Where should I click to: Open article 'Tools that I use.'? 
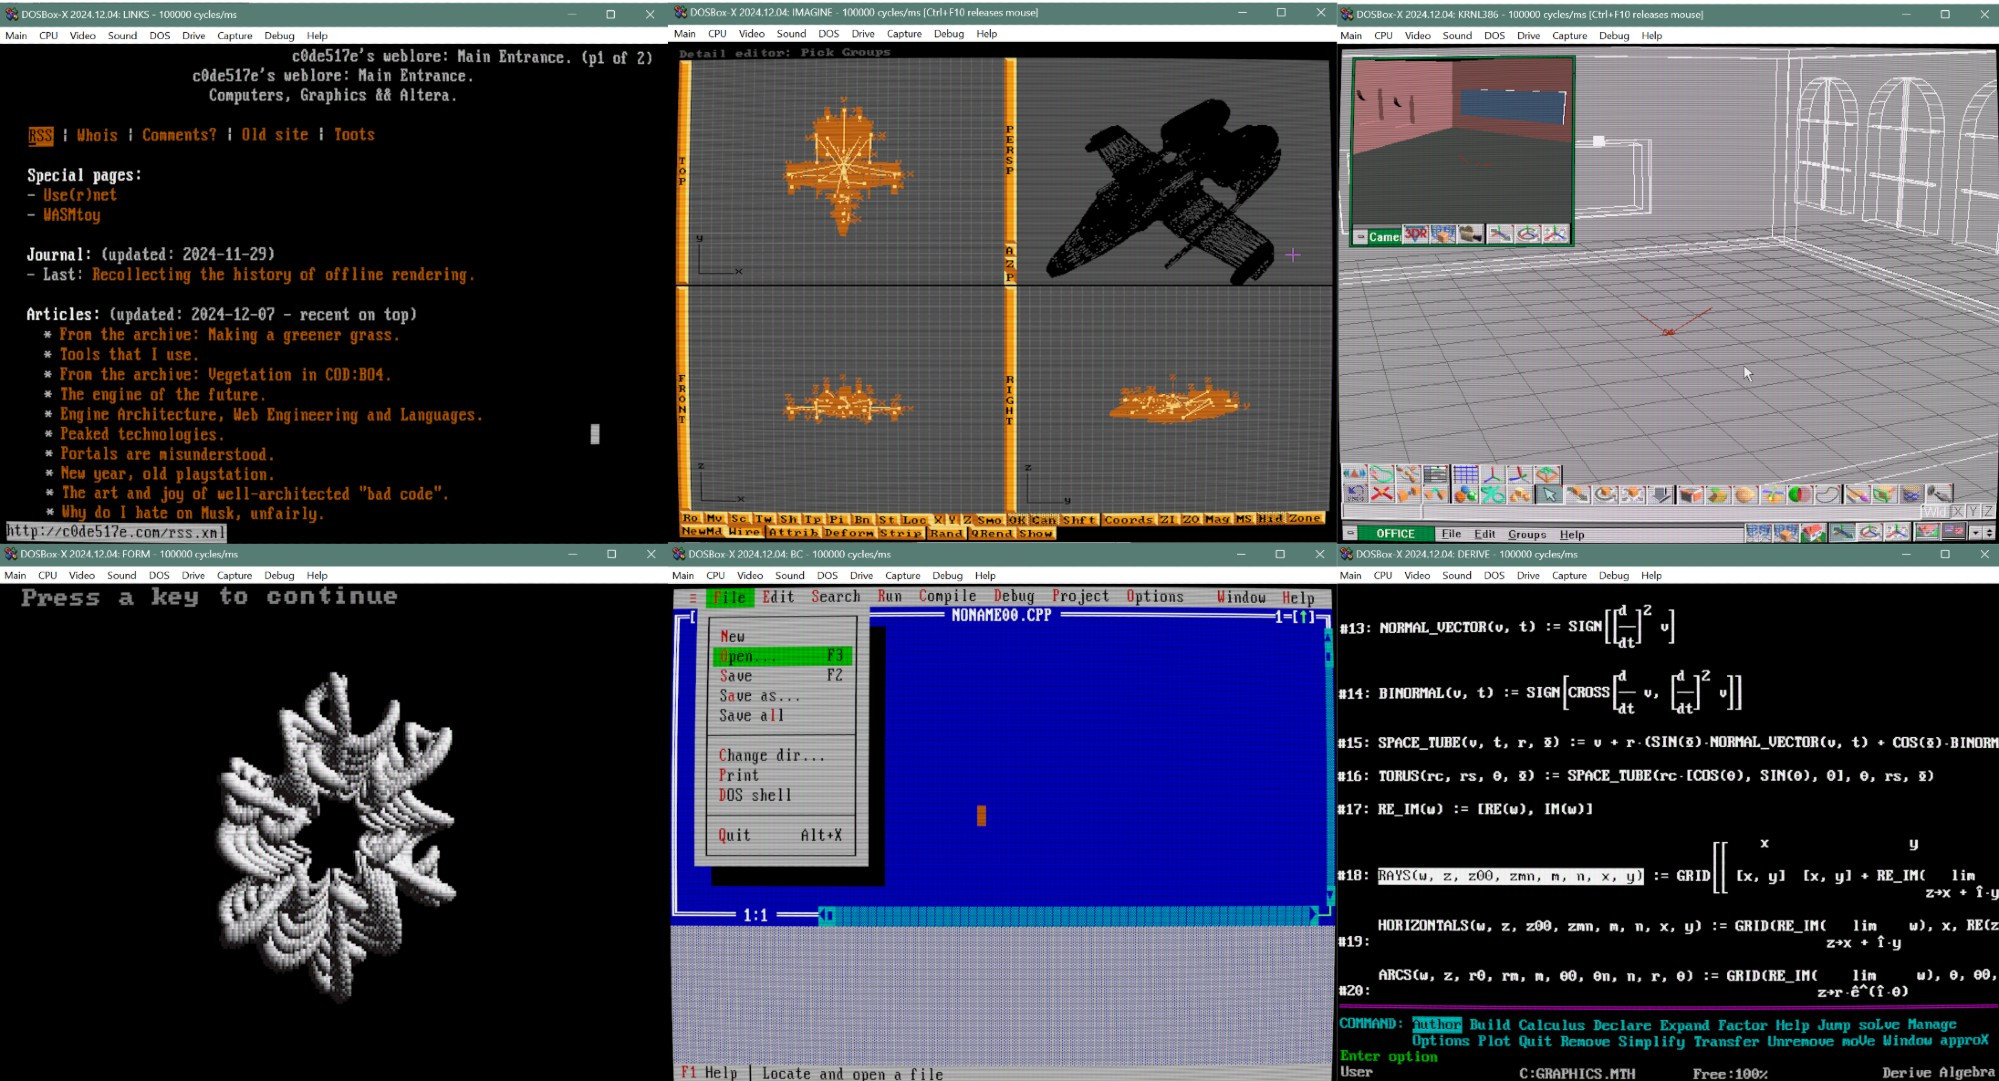point(129,354)
